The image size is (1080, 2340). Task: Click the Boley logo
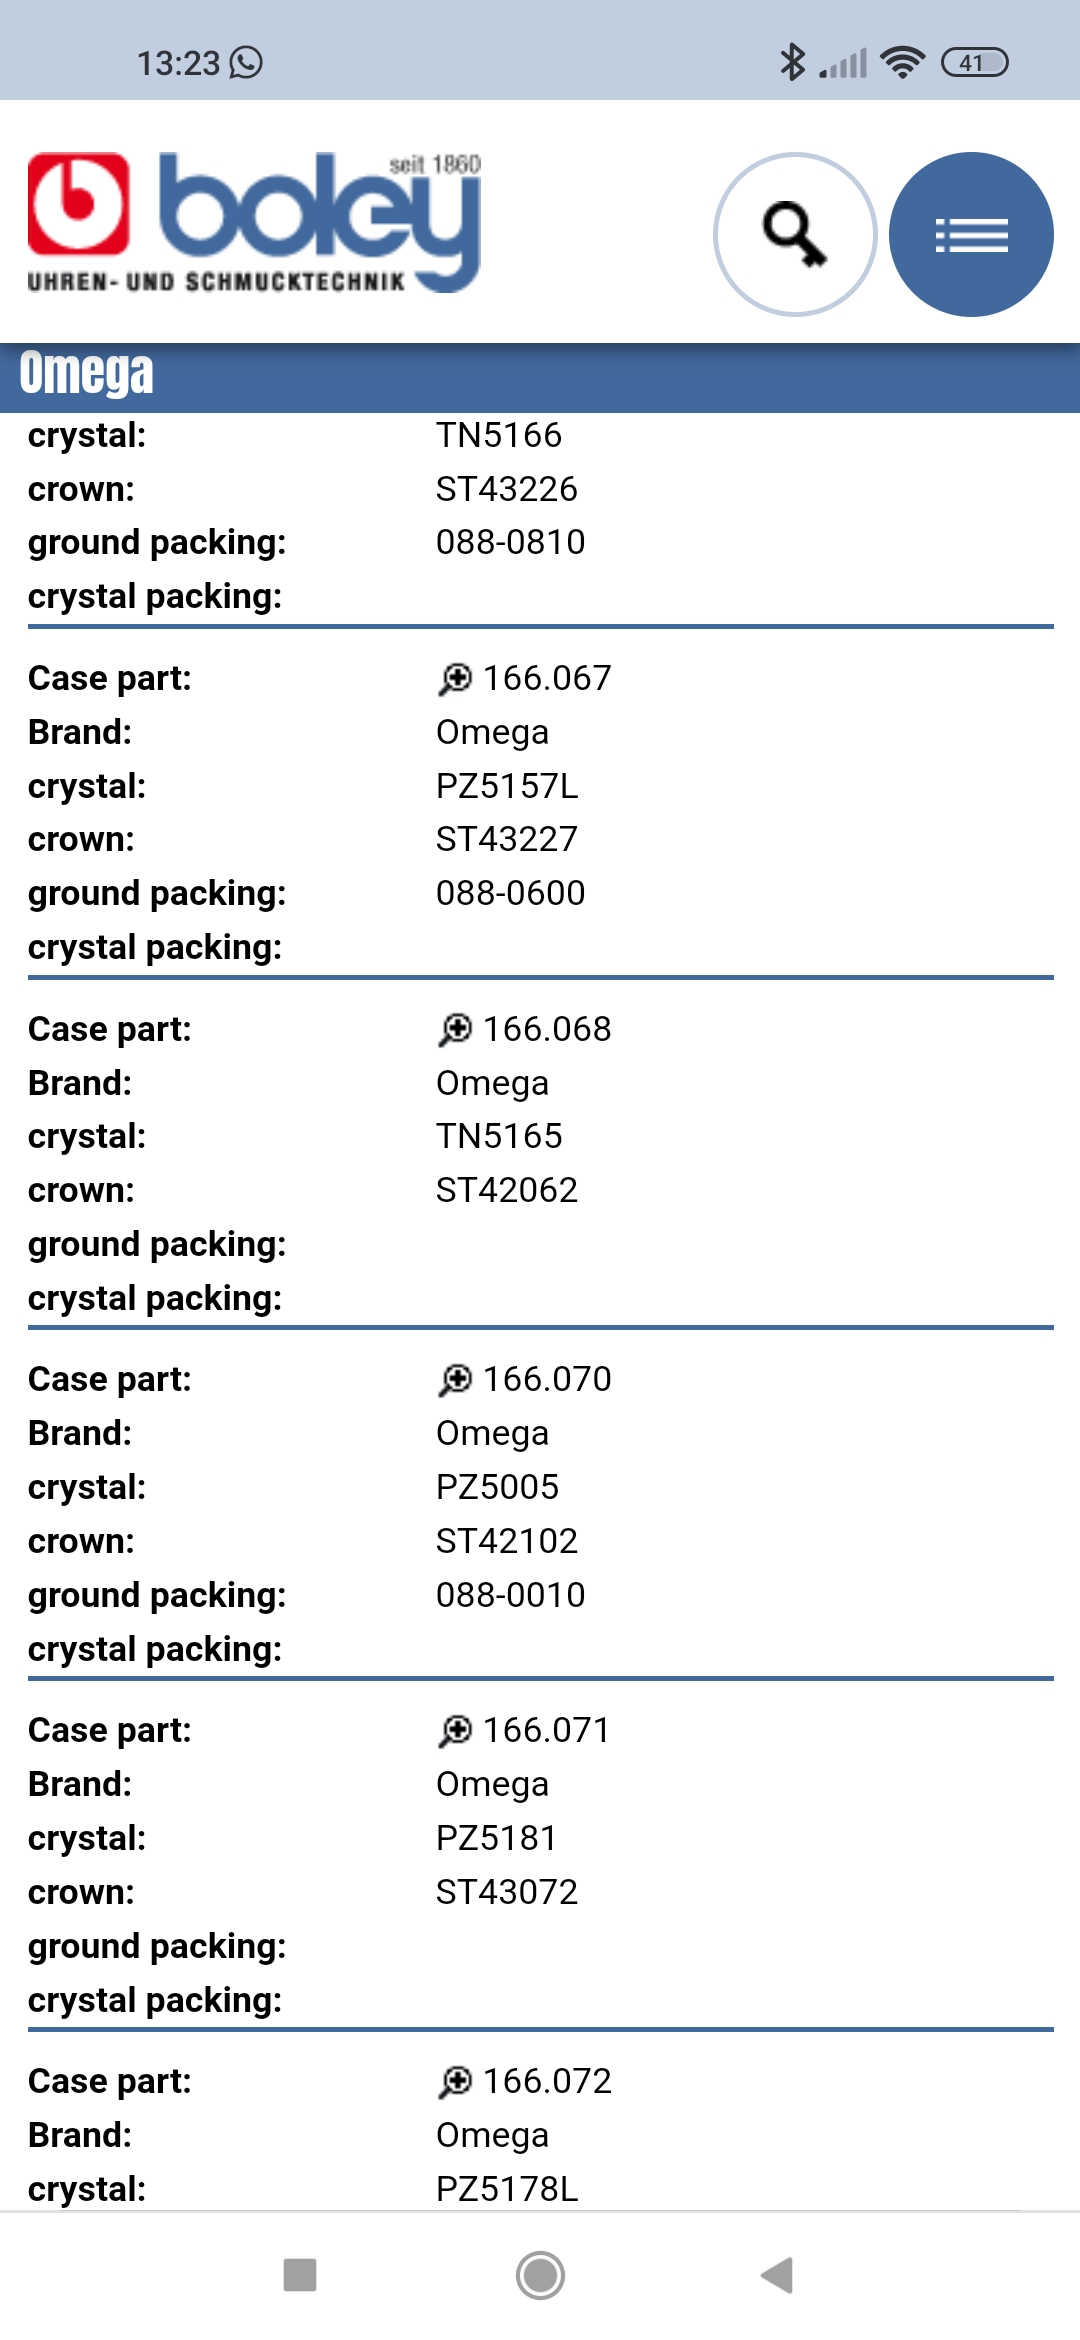point(254,224)
